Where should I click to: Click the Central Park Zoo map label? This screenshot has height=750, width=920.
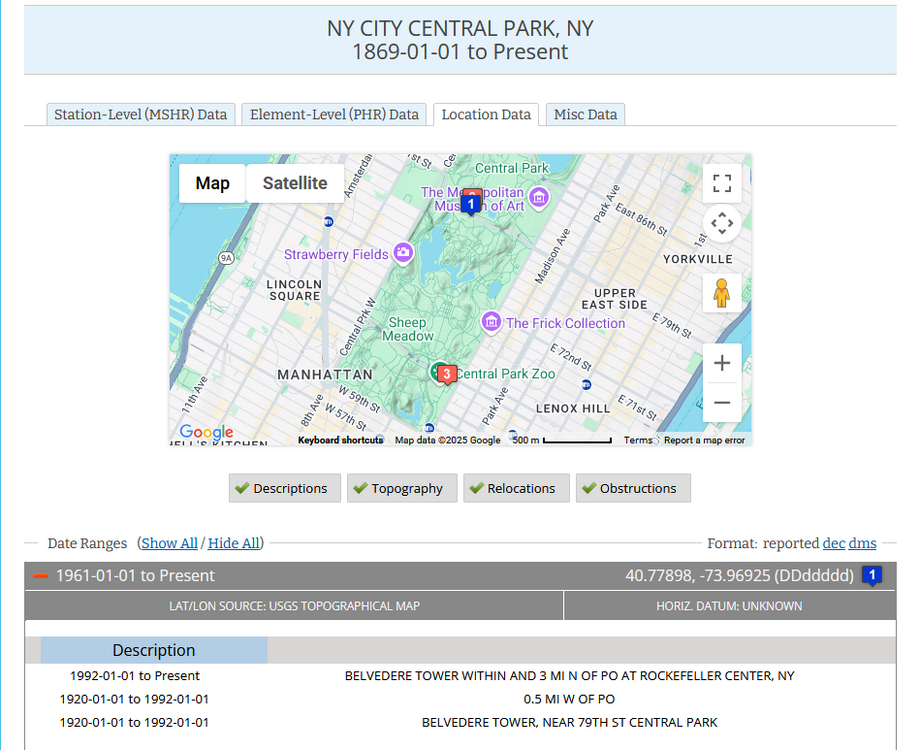[505, 374]
